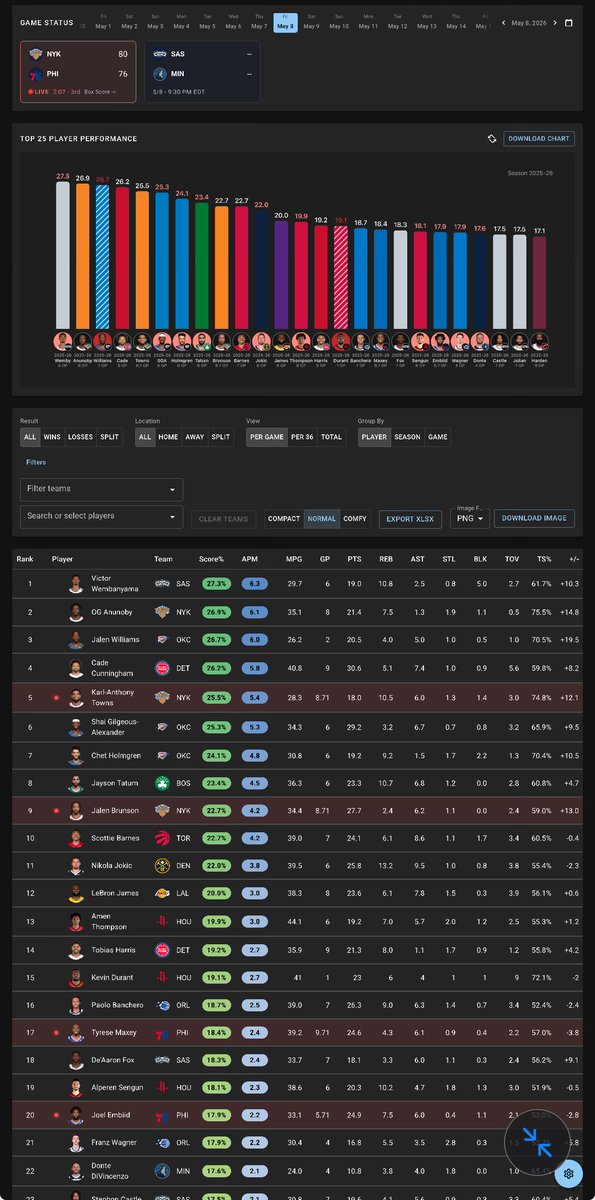
Task: Group by GAME
Action: pyautogui.click(x=438, y=437)
